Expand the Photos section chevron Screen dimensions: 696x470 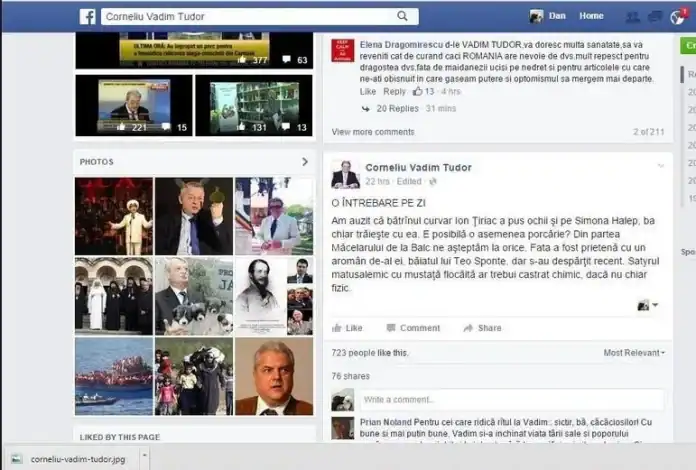click(x=305, y=162)
